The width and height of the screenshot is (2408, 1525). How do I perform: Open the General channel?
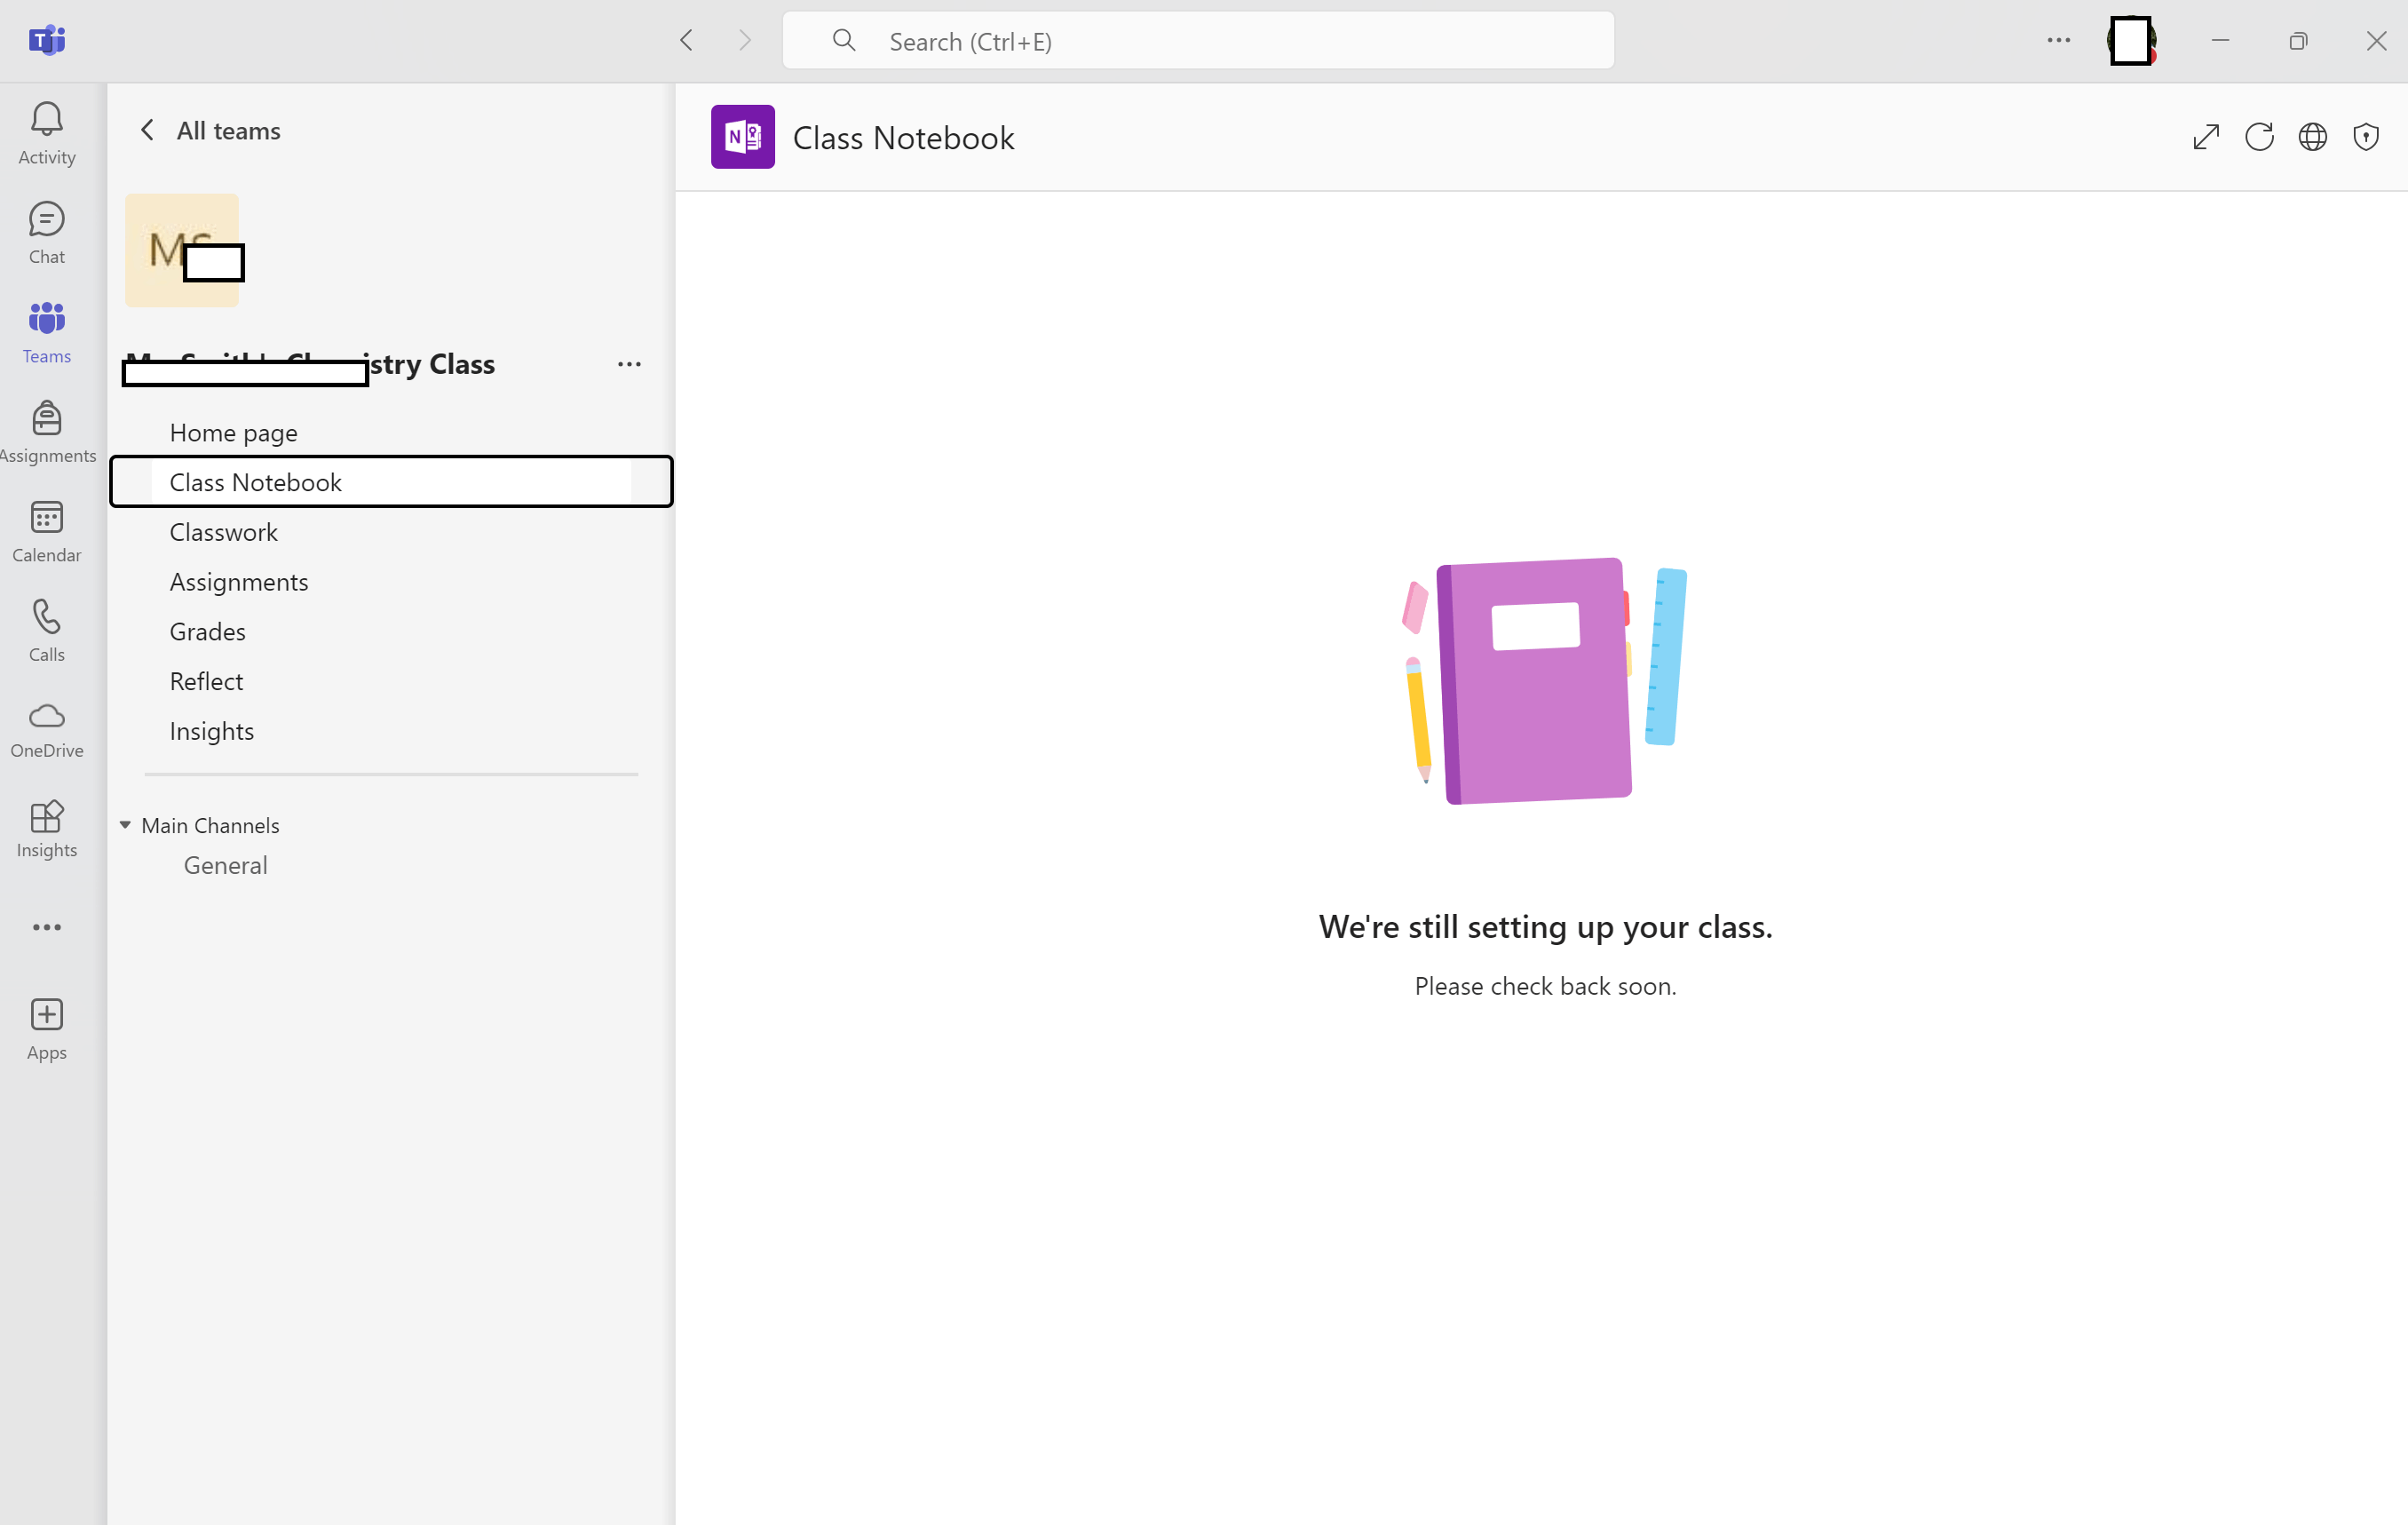[226, 865]
